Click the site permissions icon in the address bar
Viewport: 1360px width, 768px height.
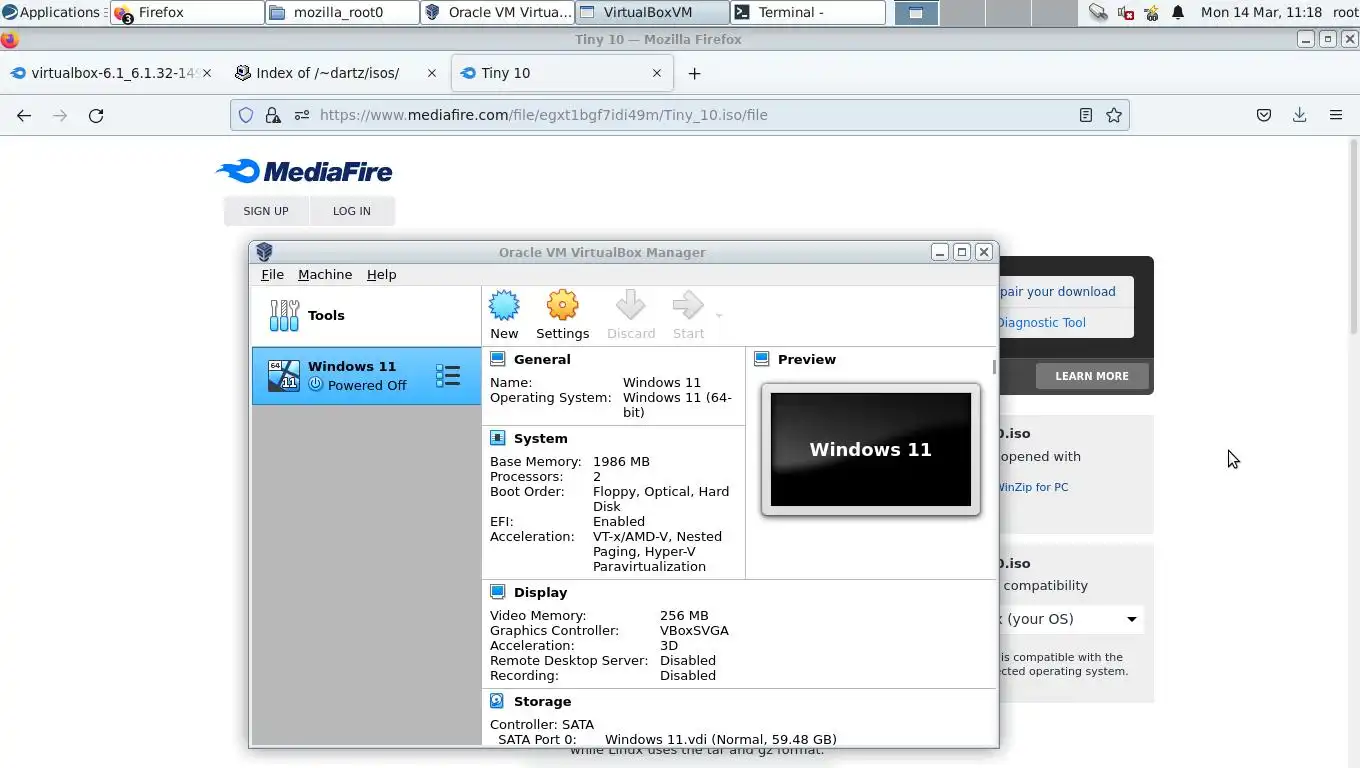(301, 115)
